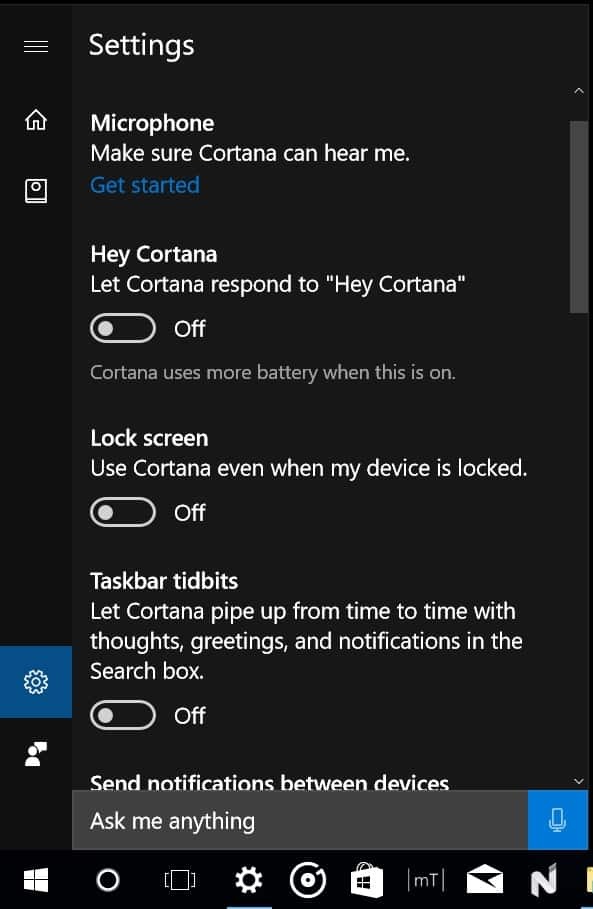Open the Windows Start menu

[x=36, y=880]
